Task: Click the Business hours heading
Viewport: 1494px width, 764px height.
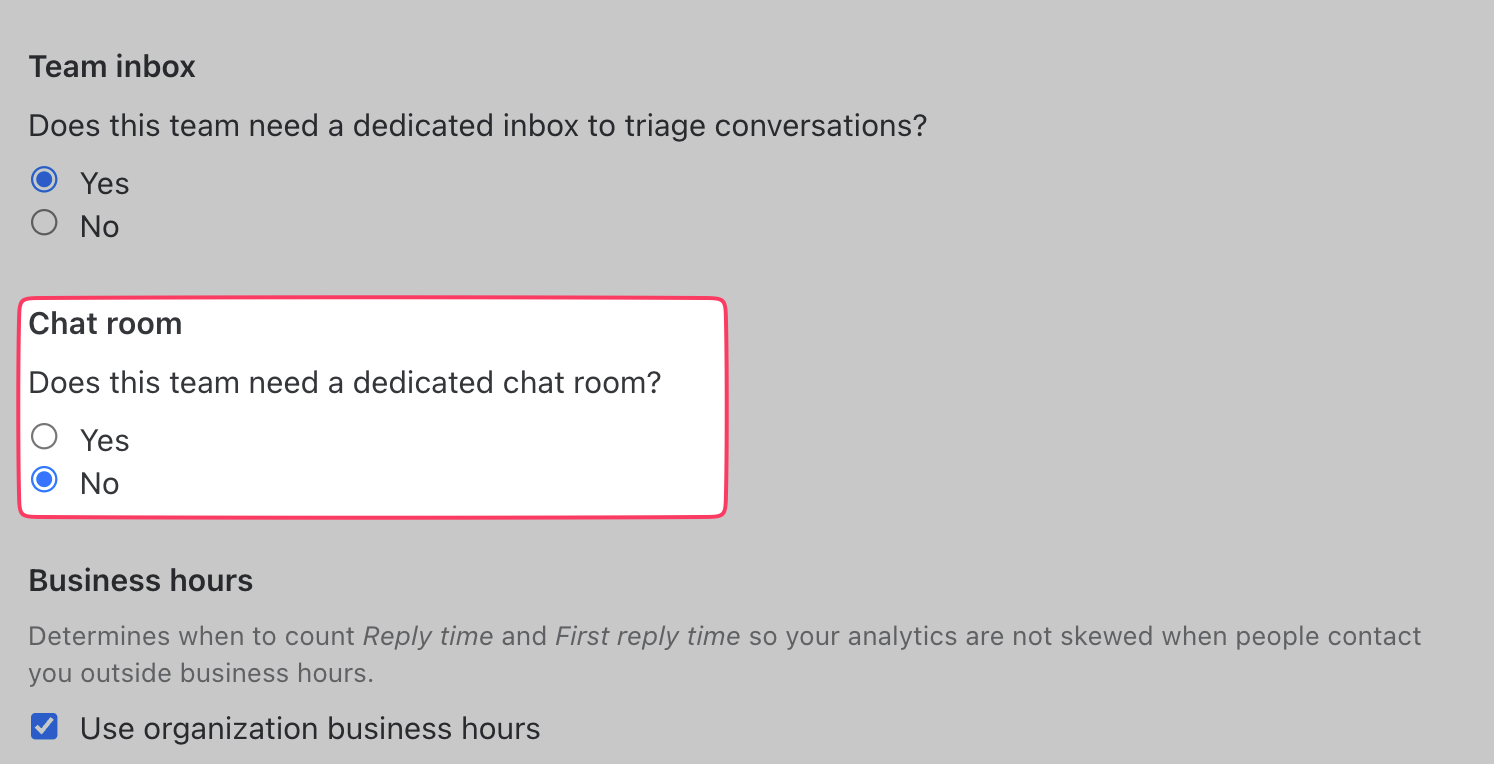Action: click(140, 580)
